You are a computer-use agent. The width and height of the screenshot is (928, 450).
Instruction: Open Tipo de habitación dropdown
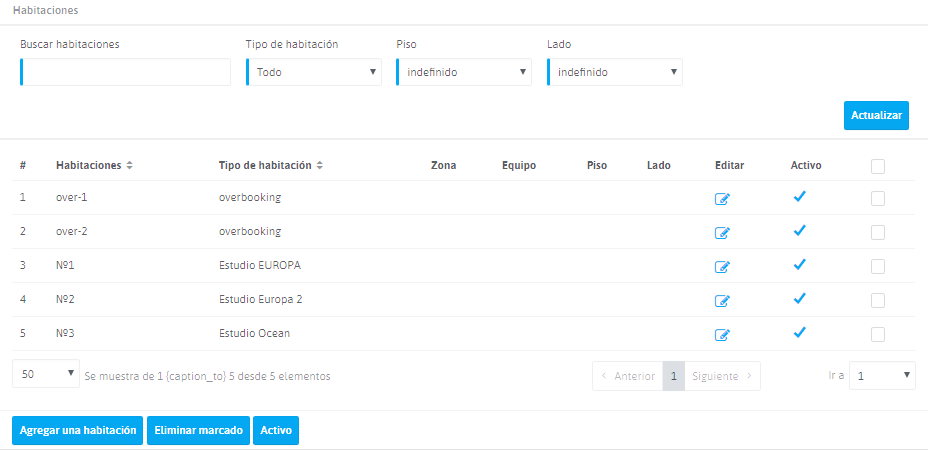click(x=315, y=72)
